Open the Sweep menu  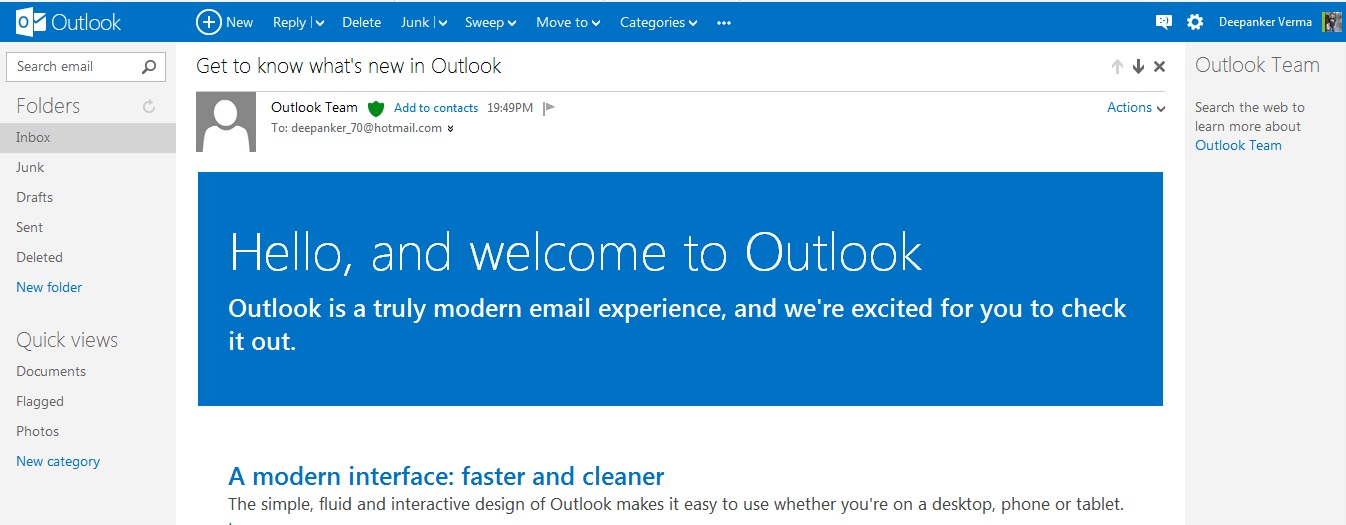click(490, 22)
